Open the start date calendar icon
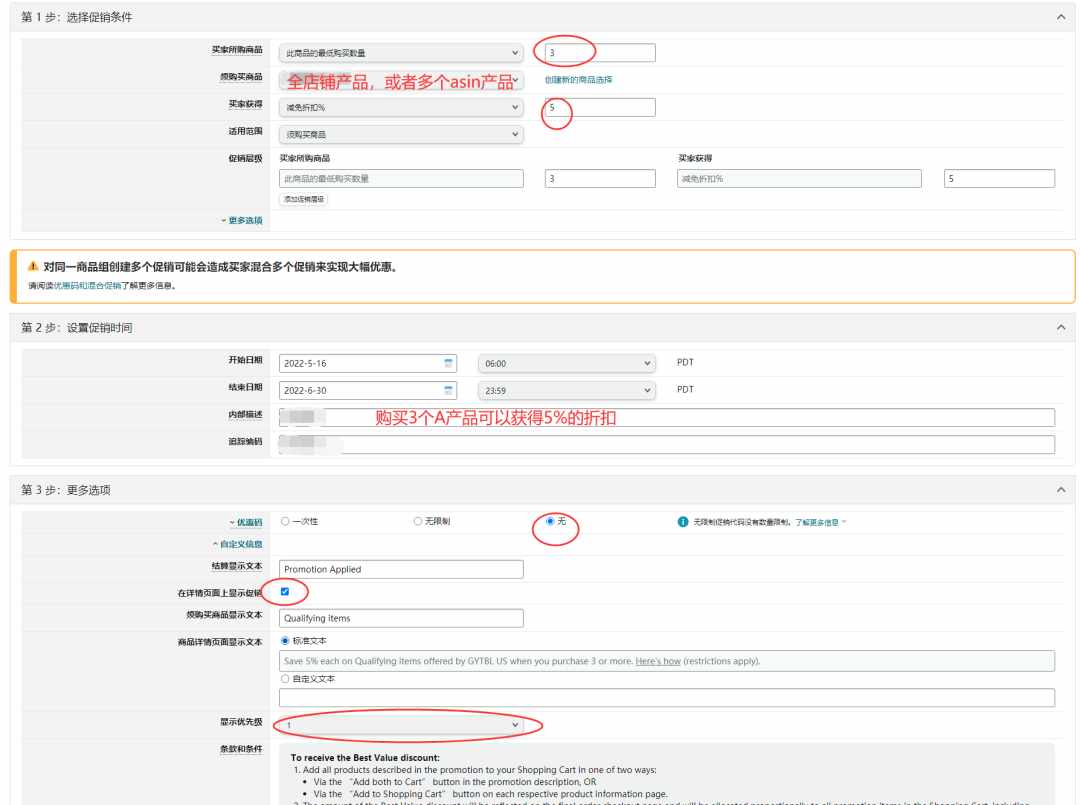 click(x=448, y=363)
